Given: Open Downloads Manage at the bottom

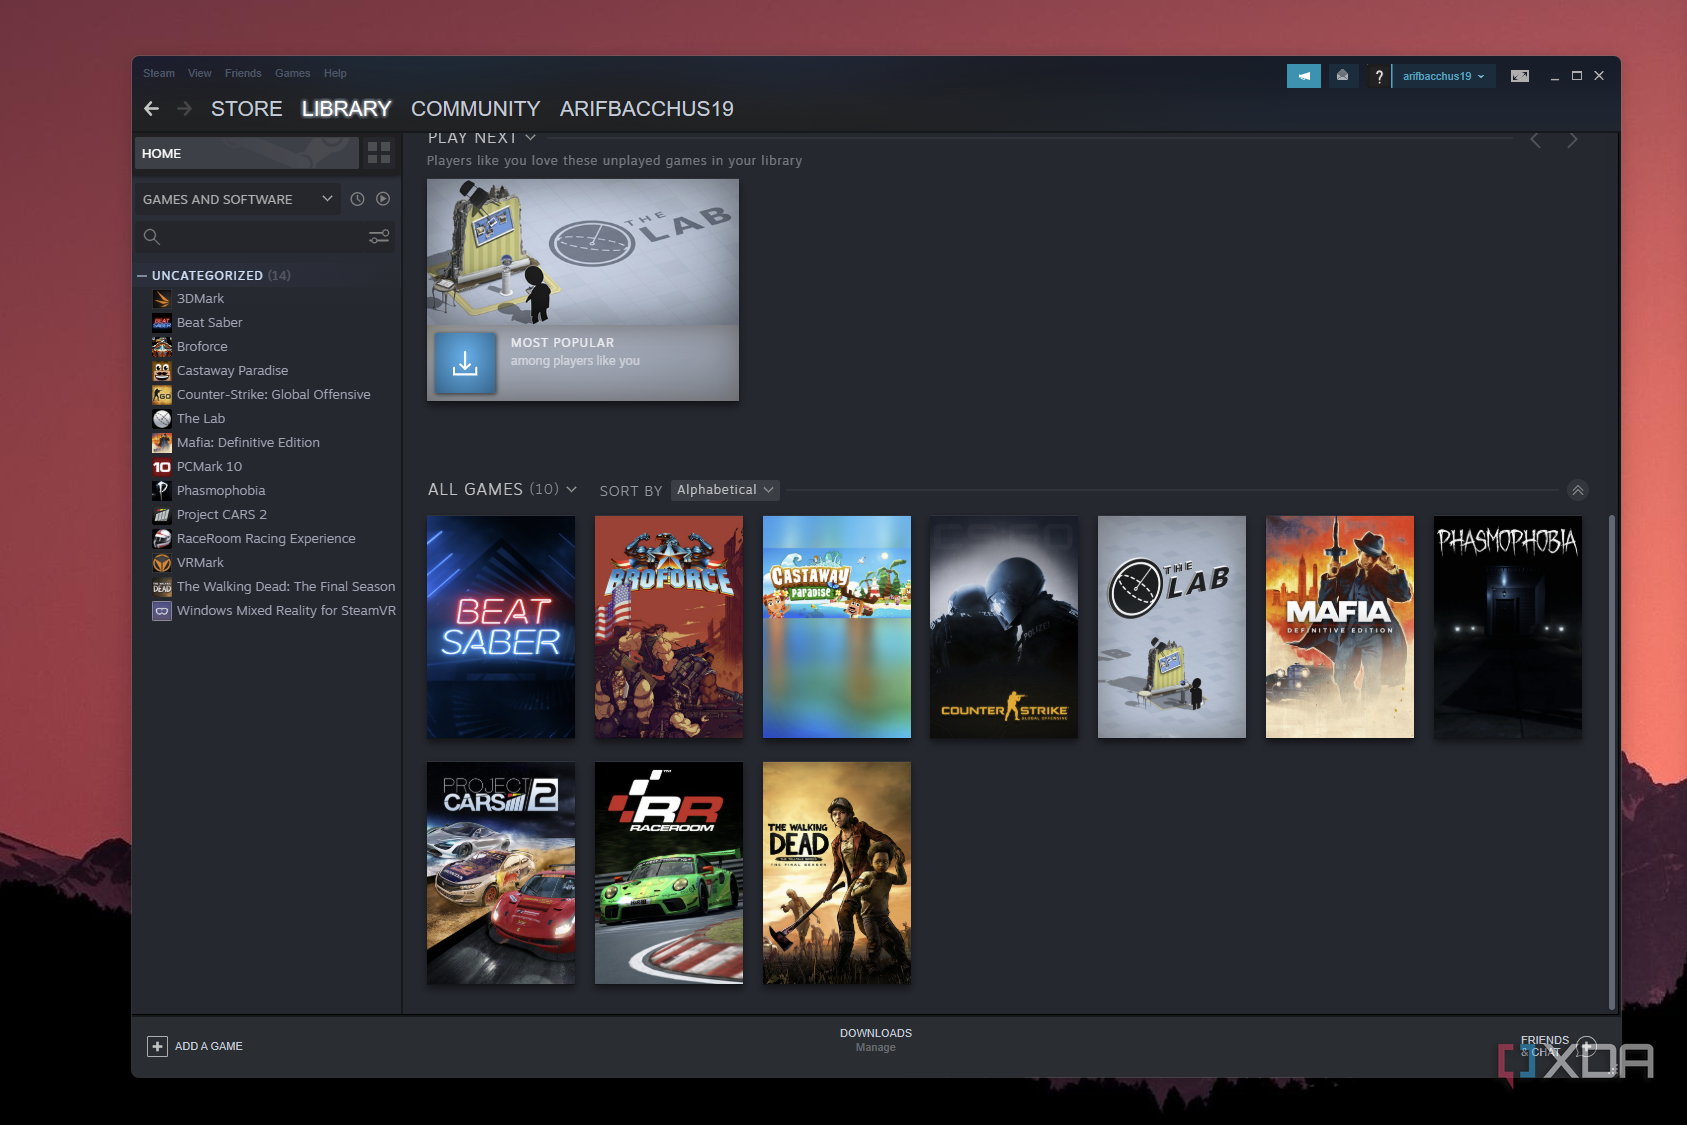Looking at the screenshot, I should (875, 1040).
